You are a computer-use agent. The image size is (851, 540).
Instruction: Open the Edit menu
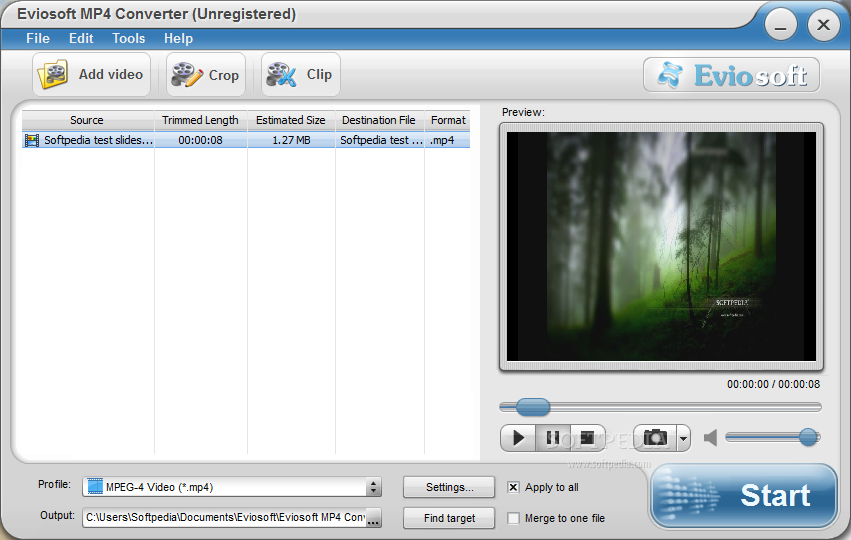click(81, 39)
